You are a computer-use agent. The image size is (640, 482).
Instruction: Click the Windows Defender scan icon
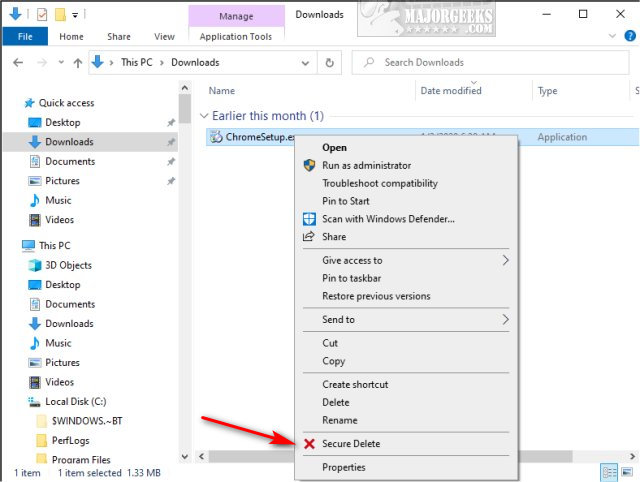click(x=309, y=219)
